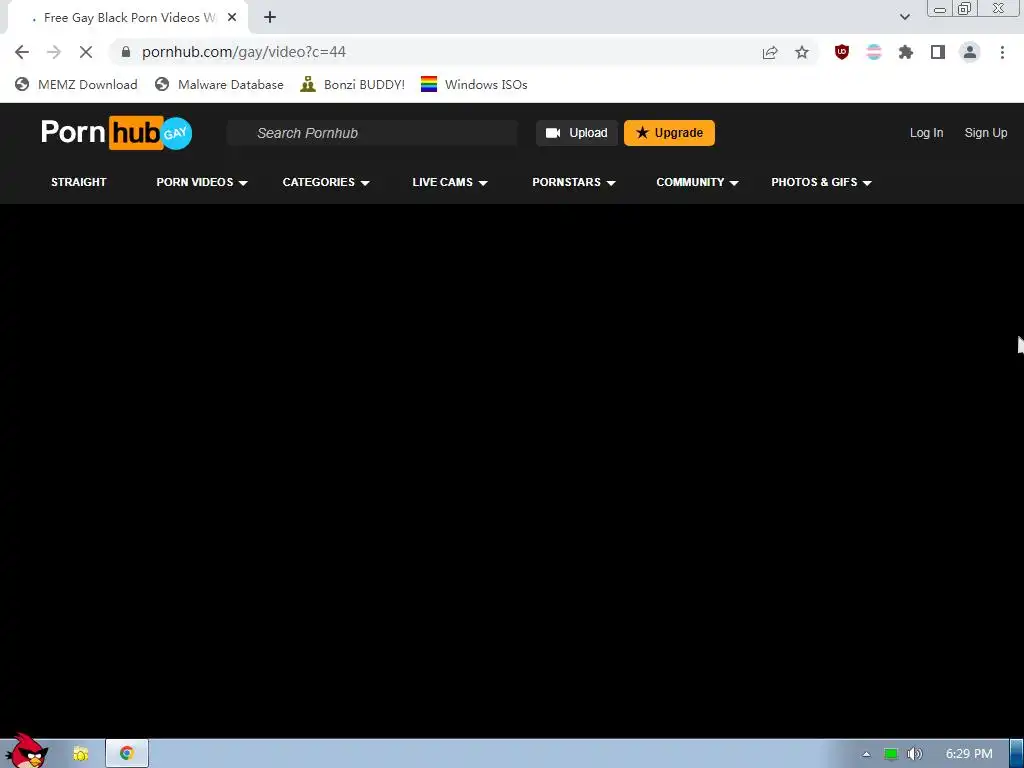Image resolution: width=1024 pixels, height=768 pixels.
Task: Click the 6:29 PM taskbar clock
Action: (969, 754)
